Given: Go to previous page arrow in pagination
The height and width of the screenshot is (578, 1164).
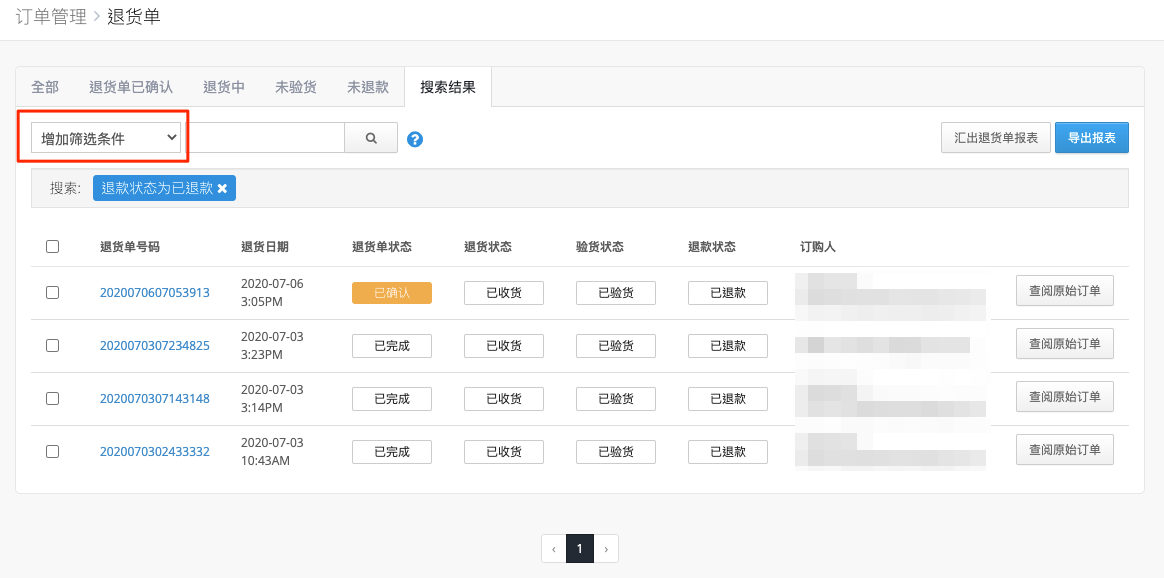Looking at the screenshot, I should click(x=554, y=549).
